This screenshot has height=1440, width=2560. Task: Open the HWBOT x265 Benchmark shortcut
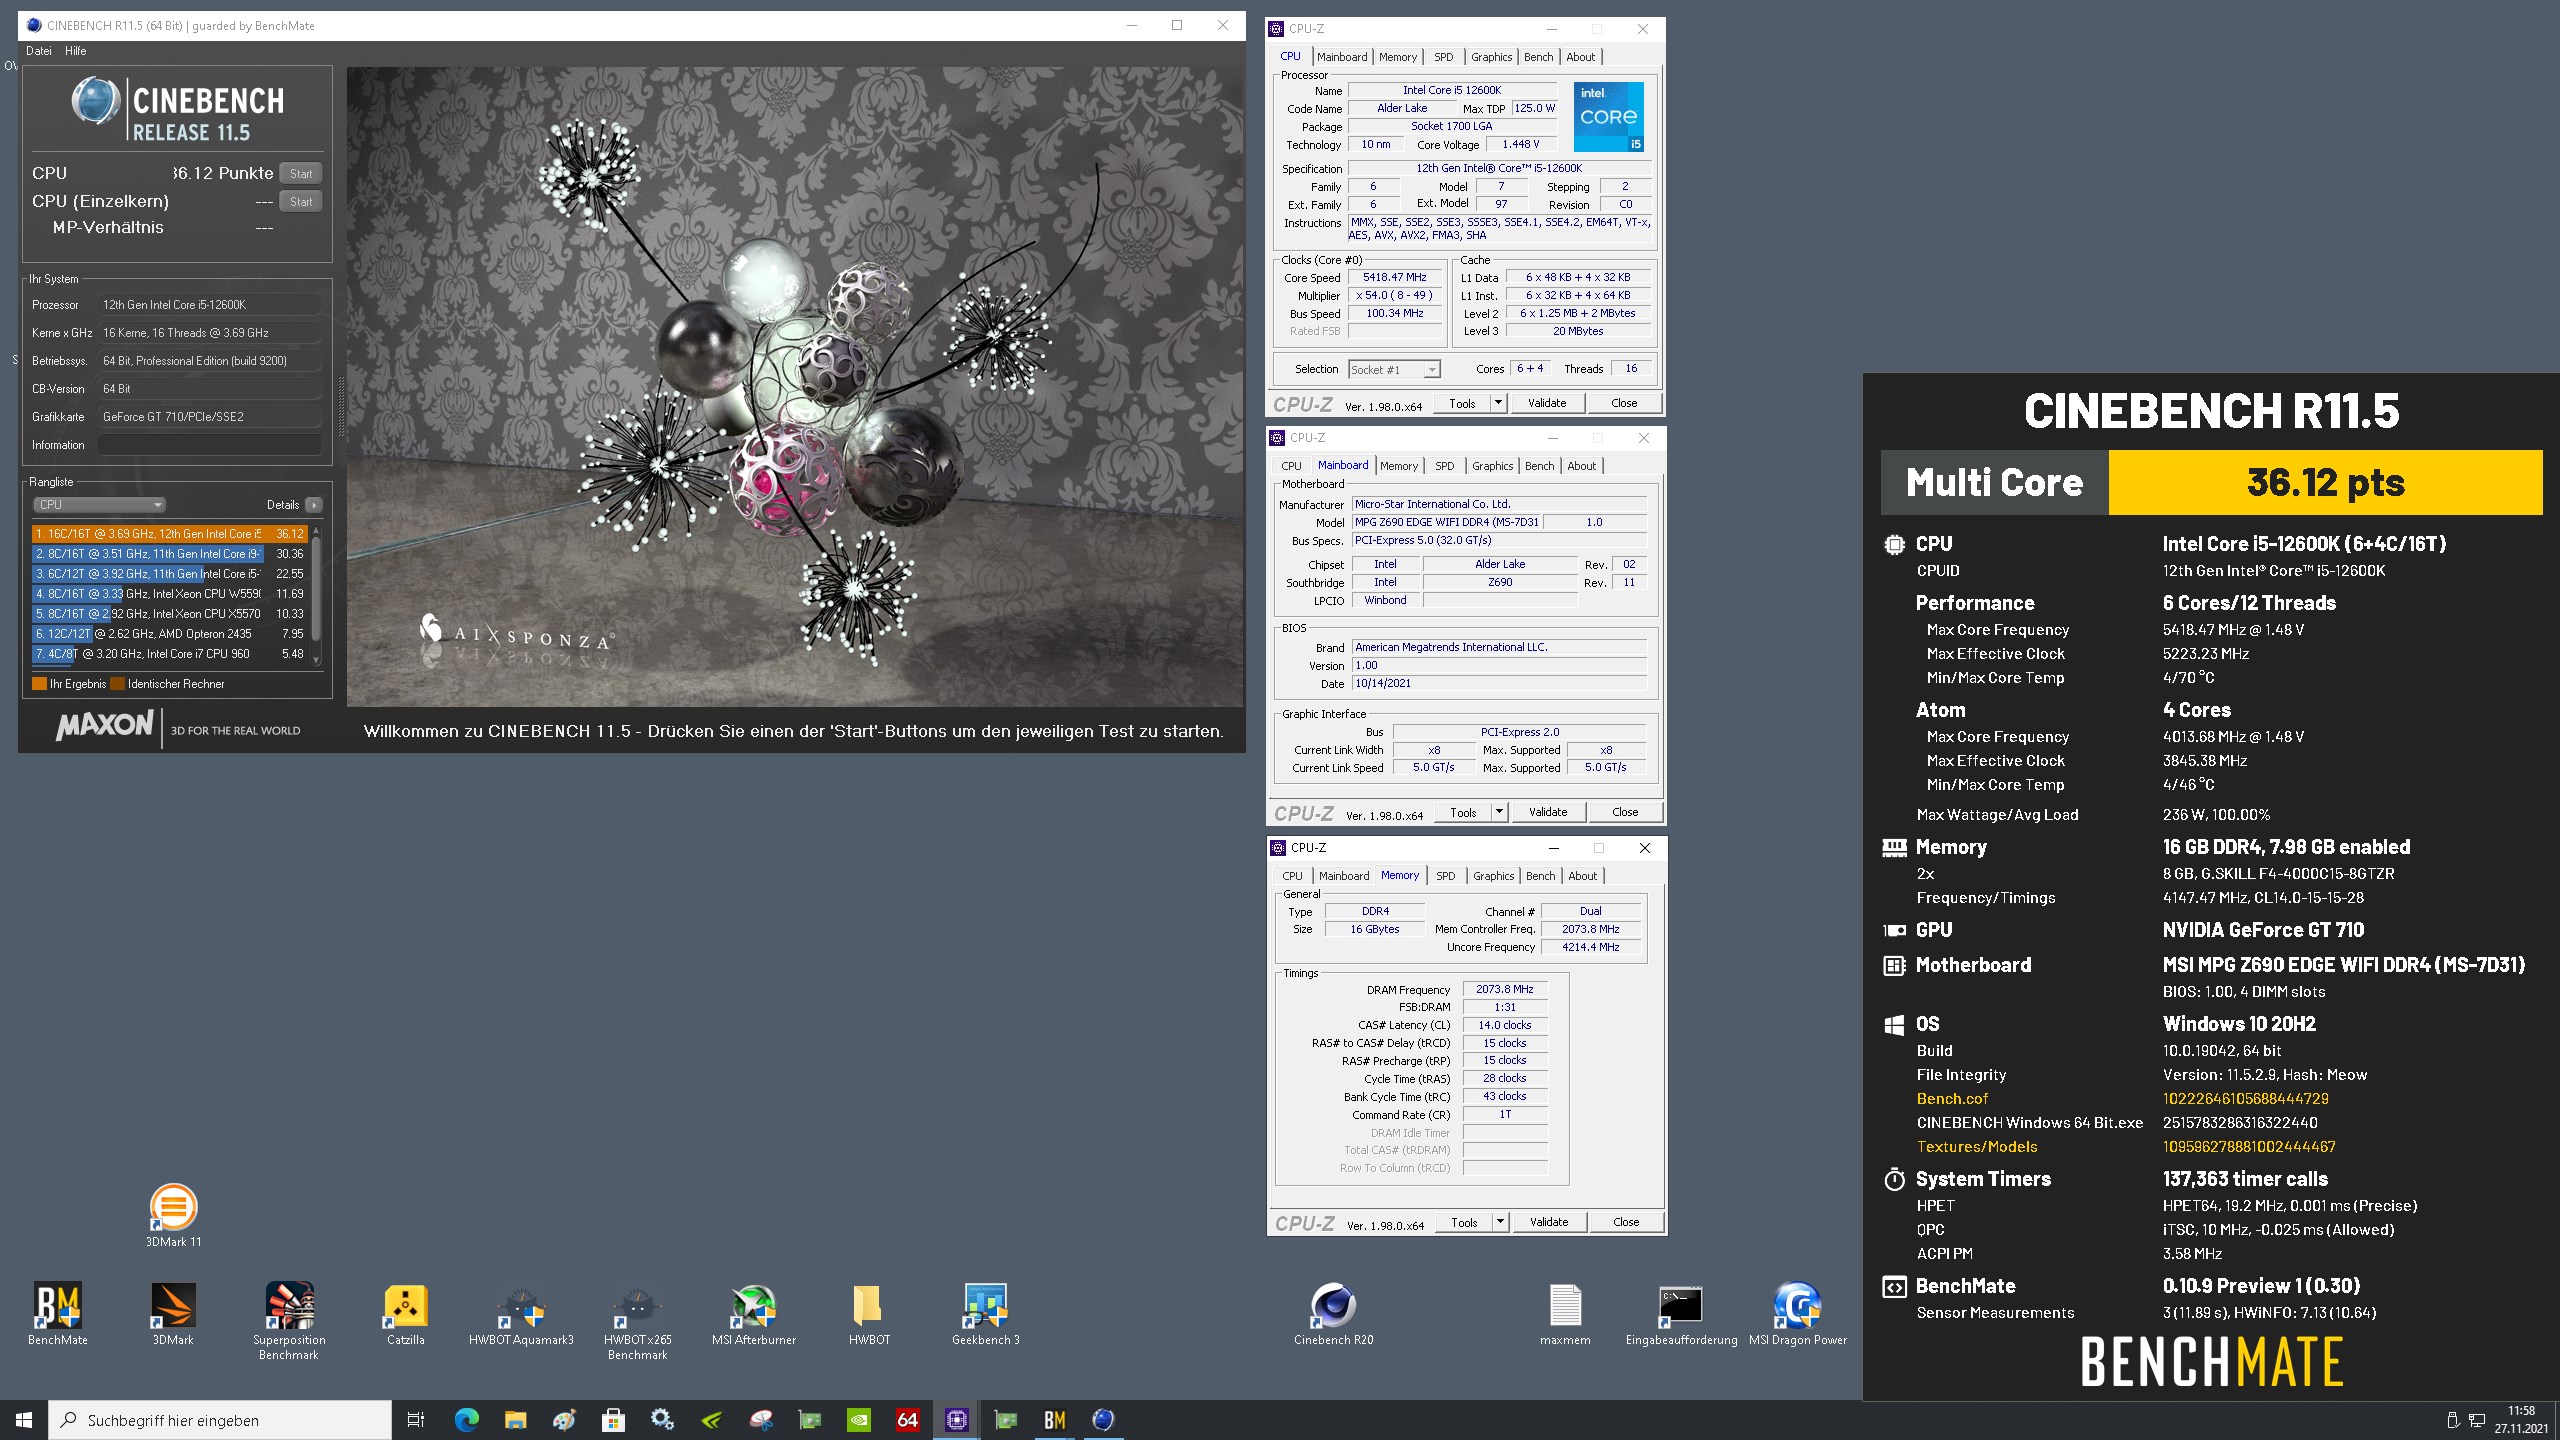click(x=638, y=1321)
